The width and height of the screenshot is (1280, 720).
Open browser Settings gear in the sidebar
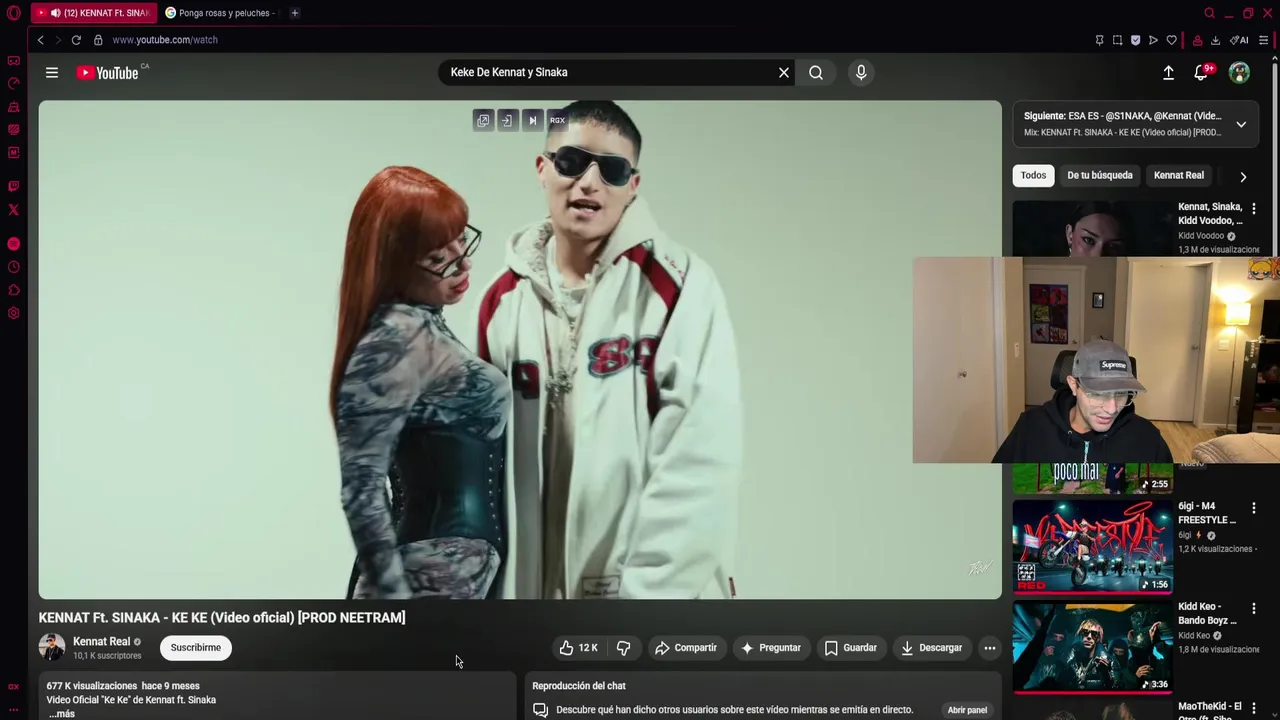pos(13,313)
